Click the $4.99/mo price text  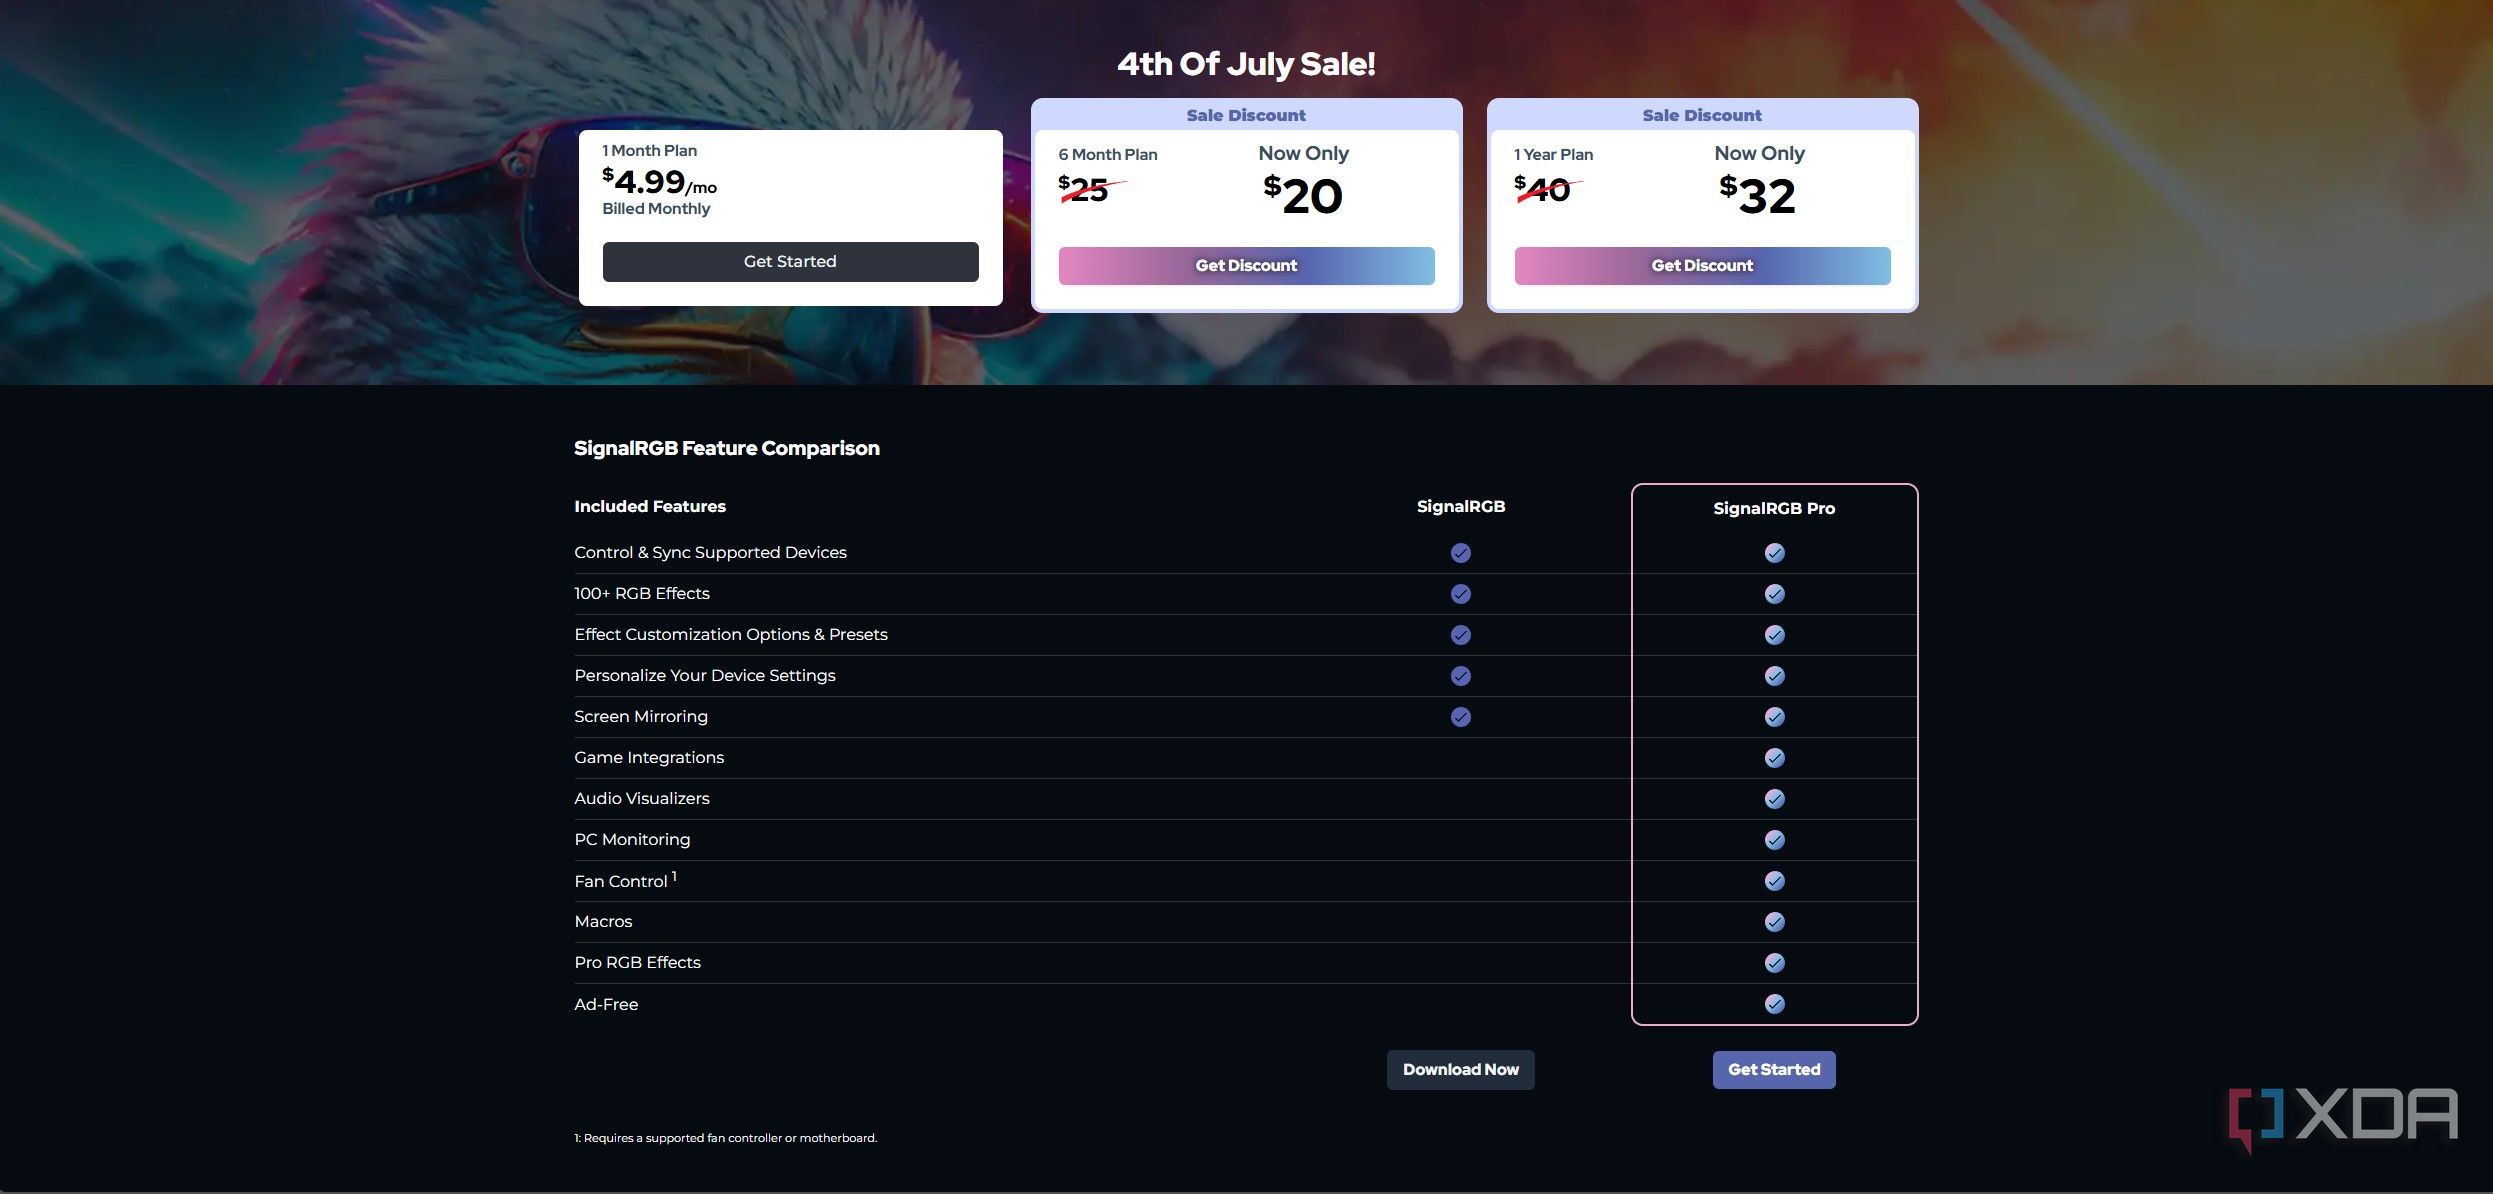click(x=659, y=181)
